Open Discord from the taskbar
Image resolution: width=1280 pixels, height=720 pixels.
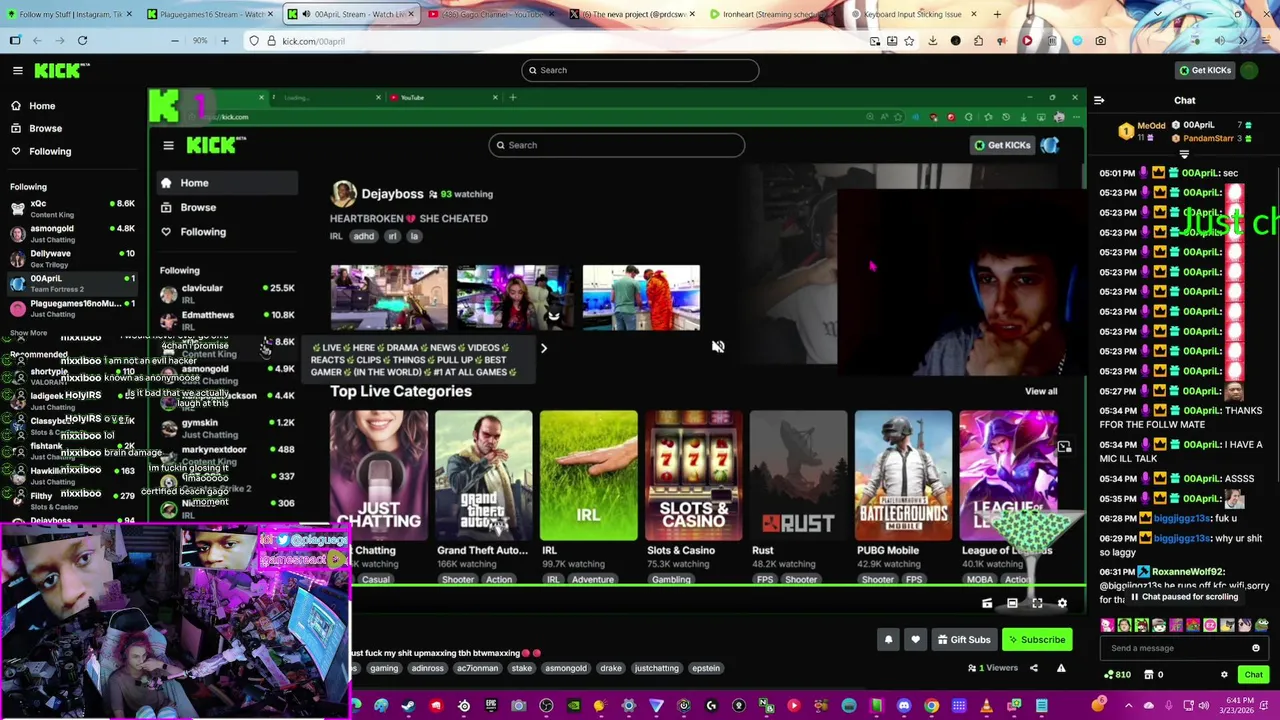[904, 706]
